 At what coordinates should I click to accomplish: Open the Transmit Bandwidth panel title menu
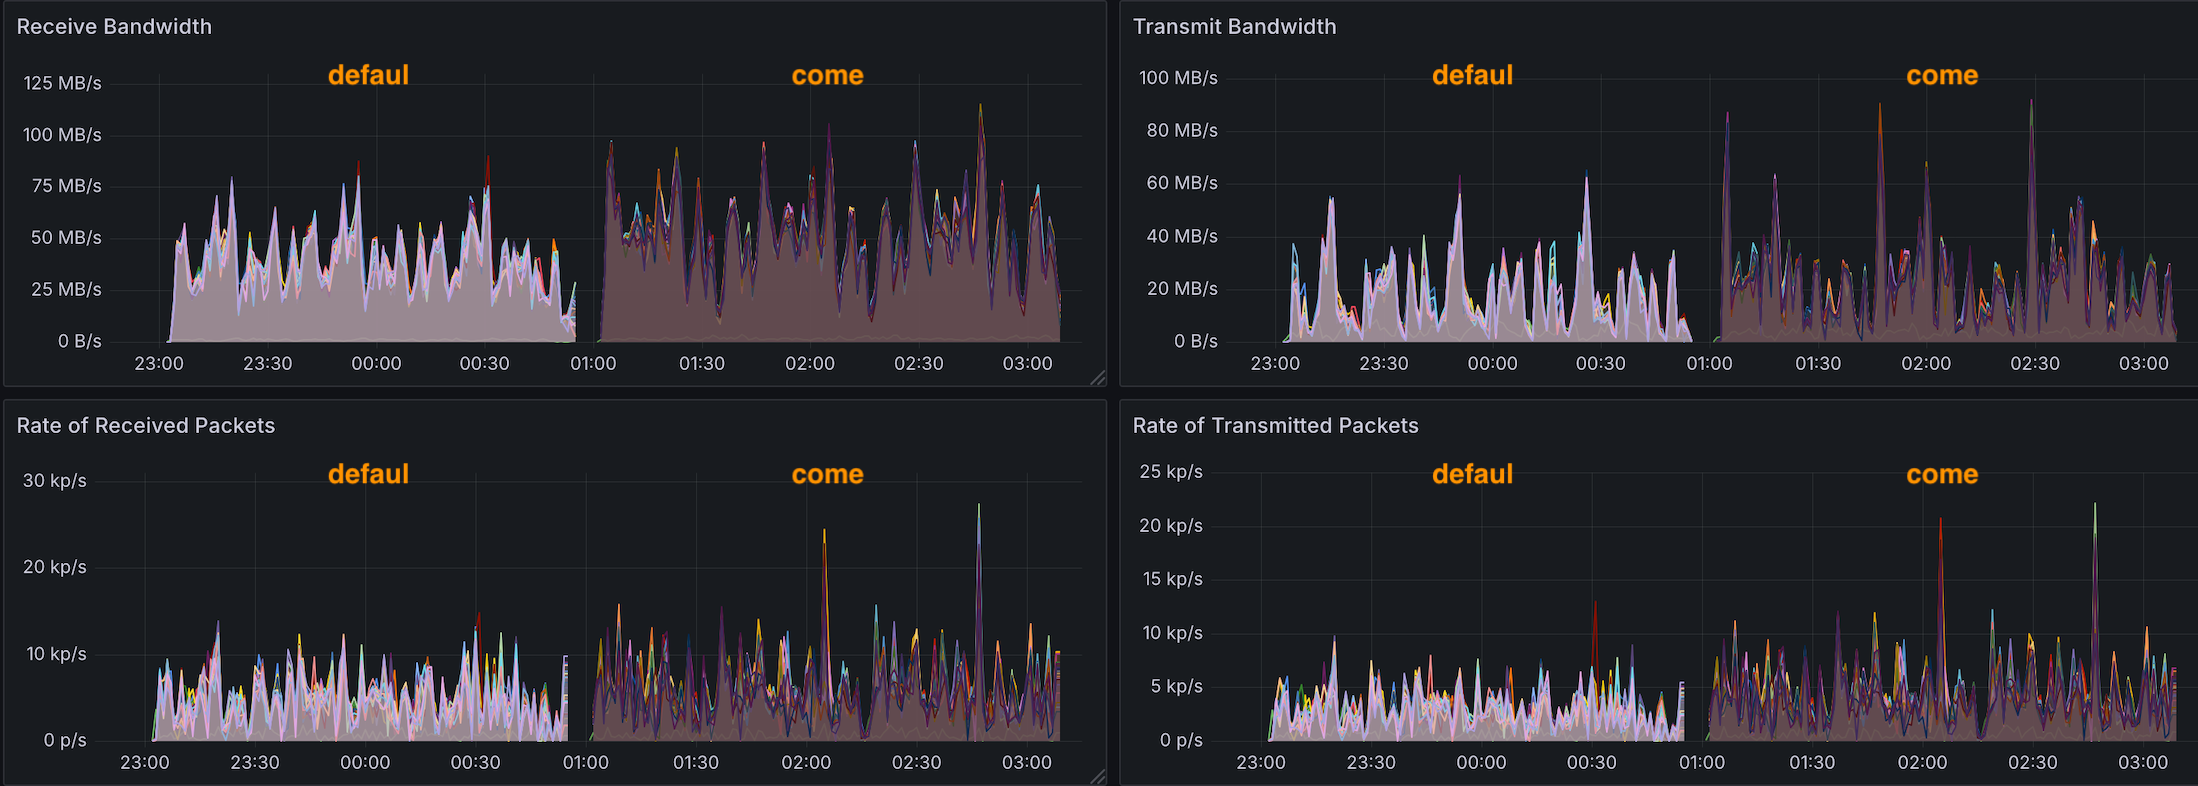[x=1234, y=27]
